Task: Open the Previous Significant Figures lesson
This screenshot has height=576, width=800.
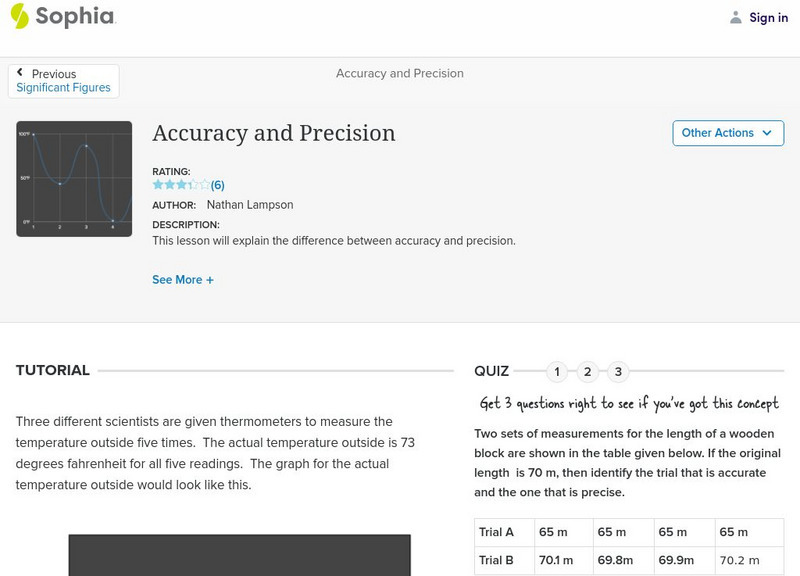Action: (x=63, y=87)
